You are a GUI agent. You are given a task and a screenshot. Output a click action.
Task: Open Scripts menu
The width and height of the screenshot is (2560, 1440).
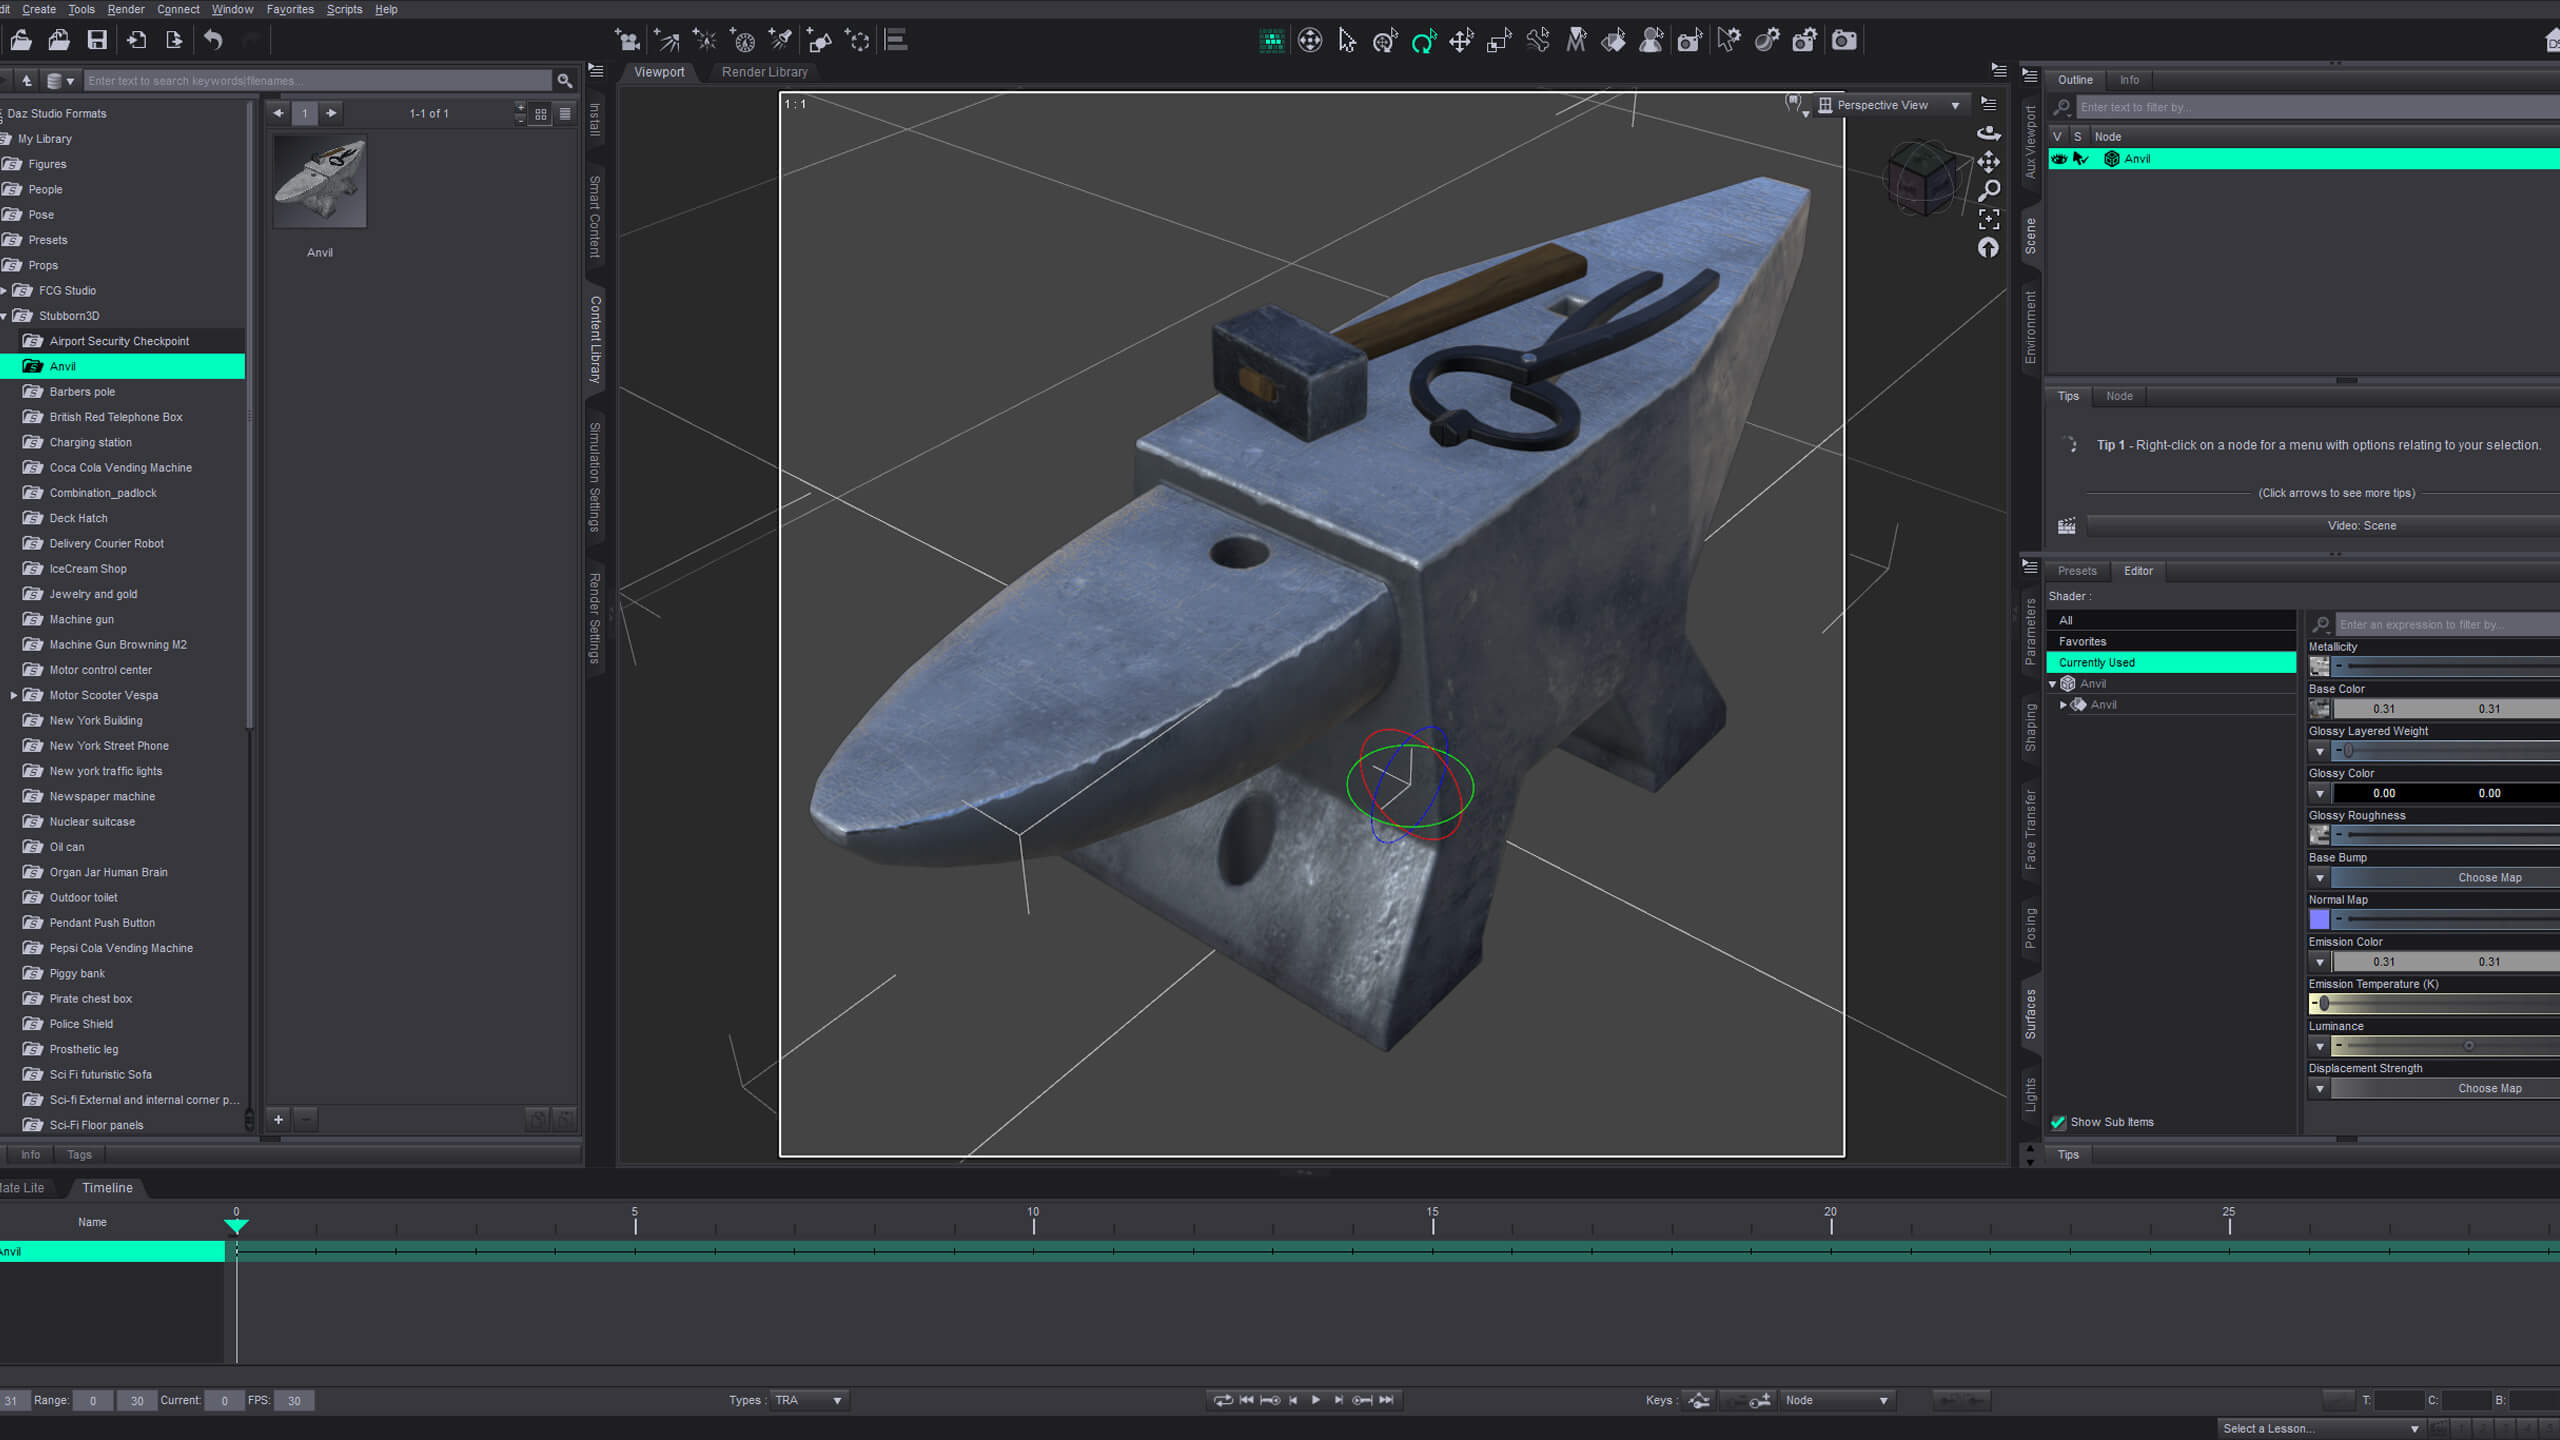coord(344,9)
